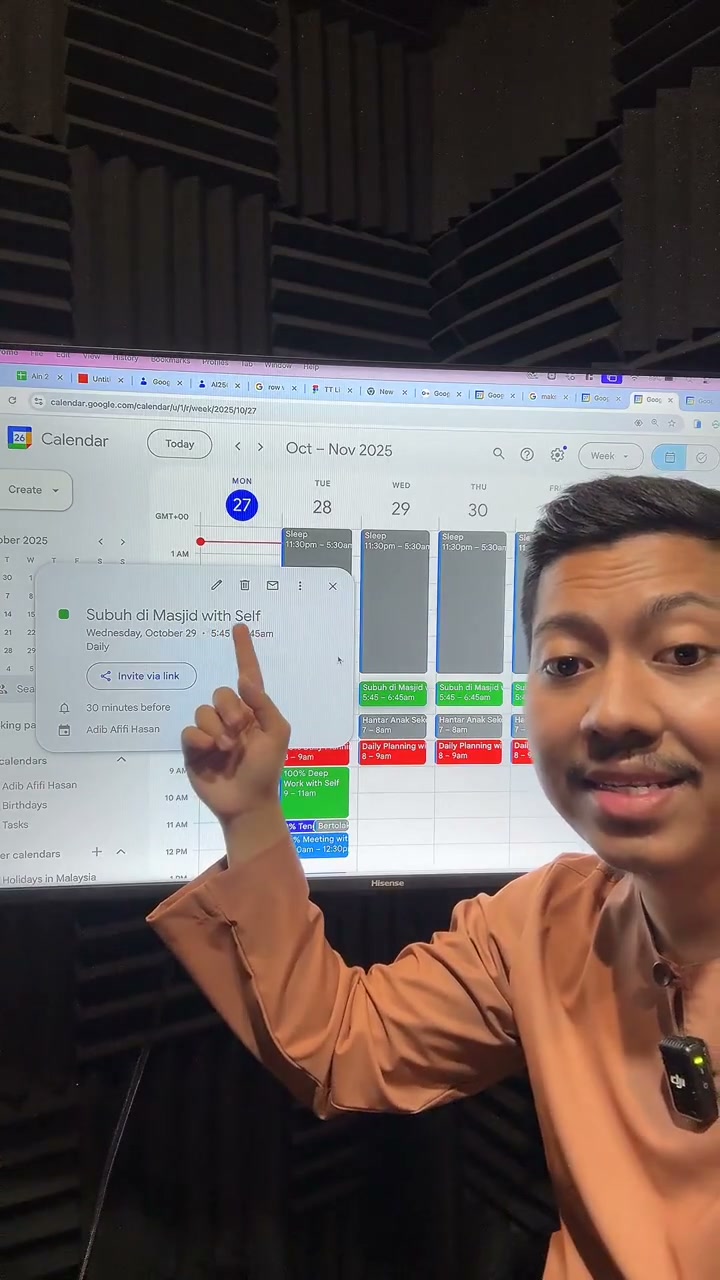Open the View menu in menu bar
The width and height of the screenshot is (720, 1280).
pyautogui.click(x=91, y=356)
